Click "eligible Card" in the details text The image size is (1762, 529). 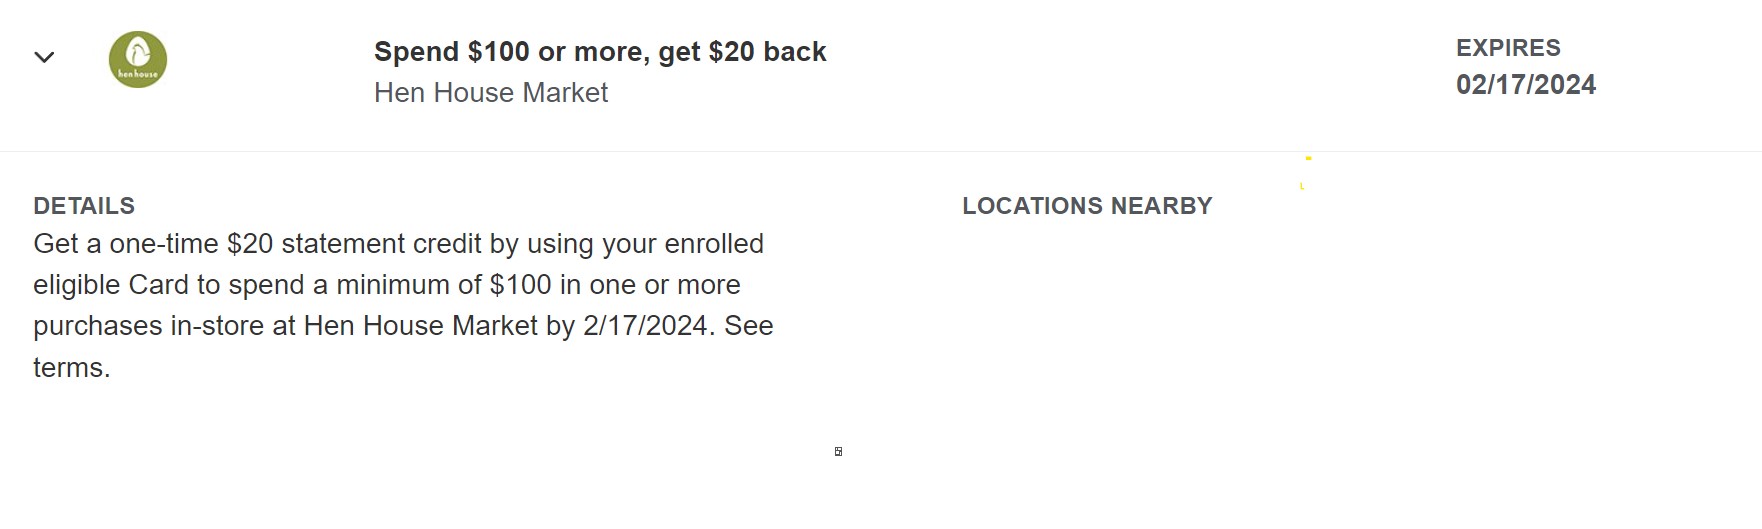(x=111, y=285)
